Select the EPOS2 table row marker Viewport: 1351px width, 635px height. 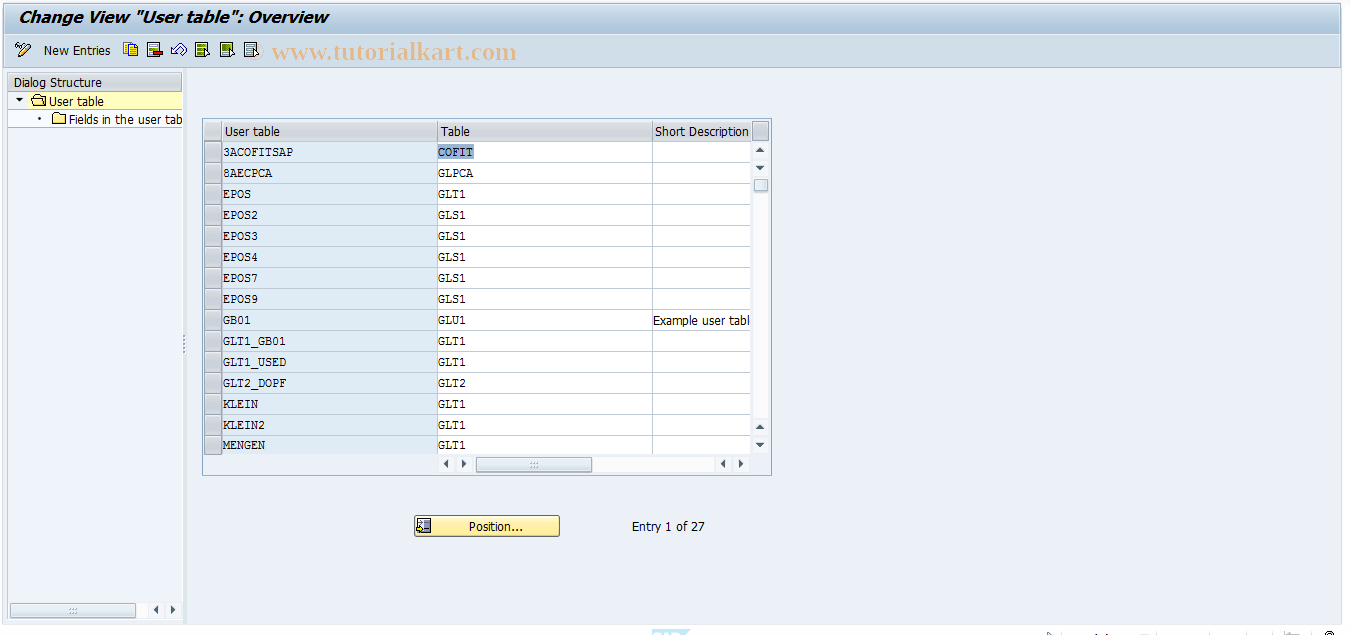[212, 214]
